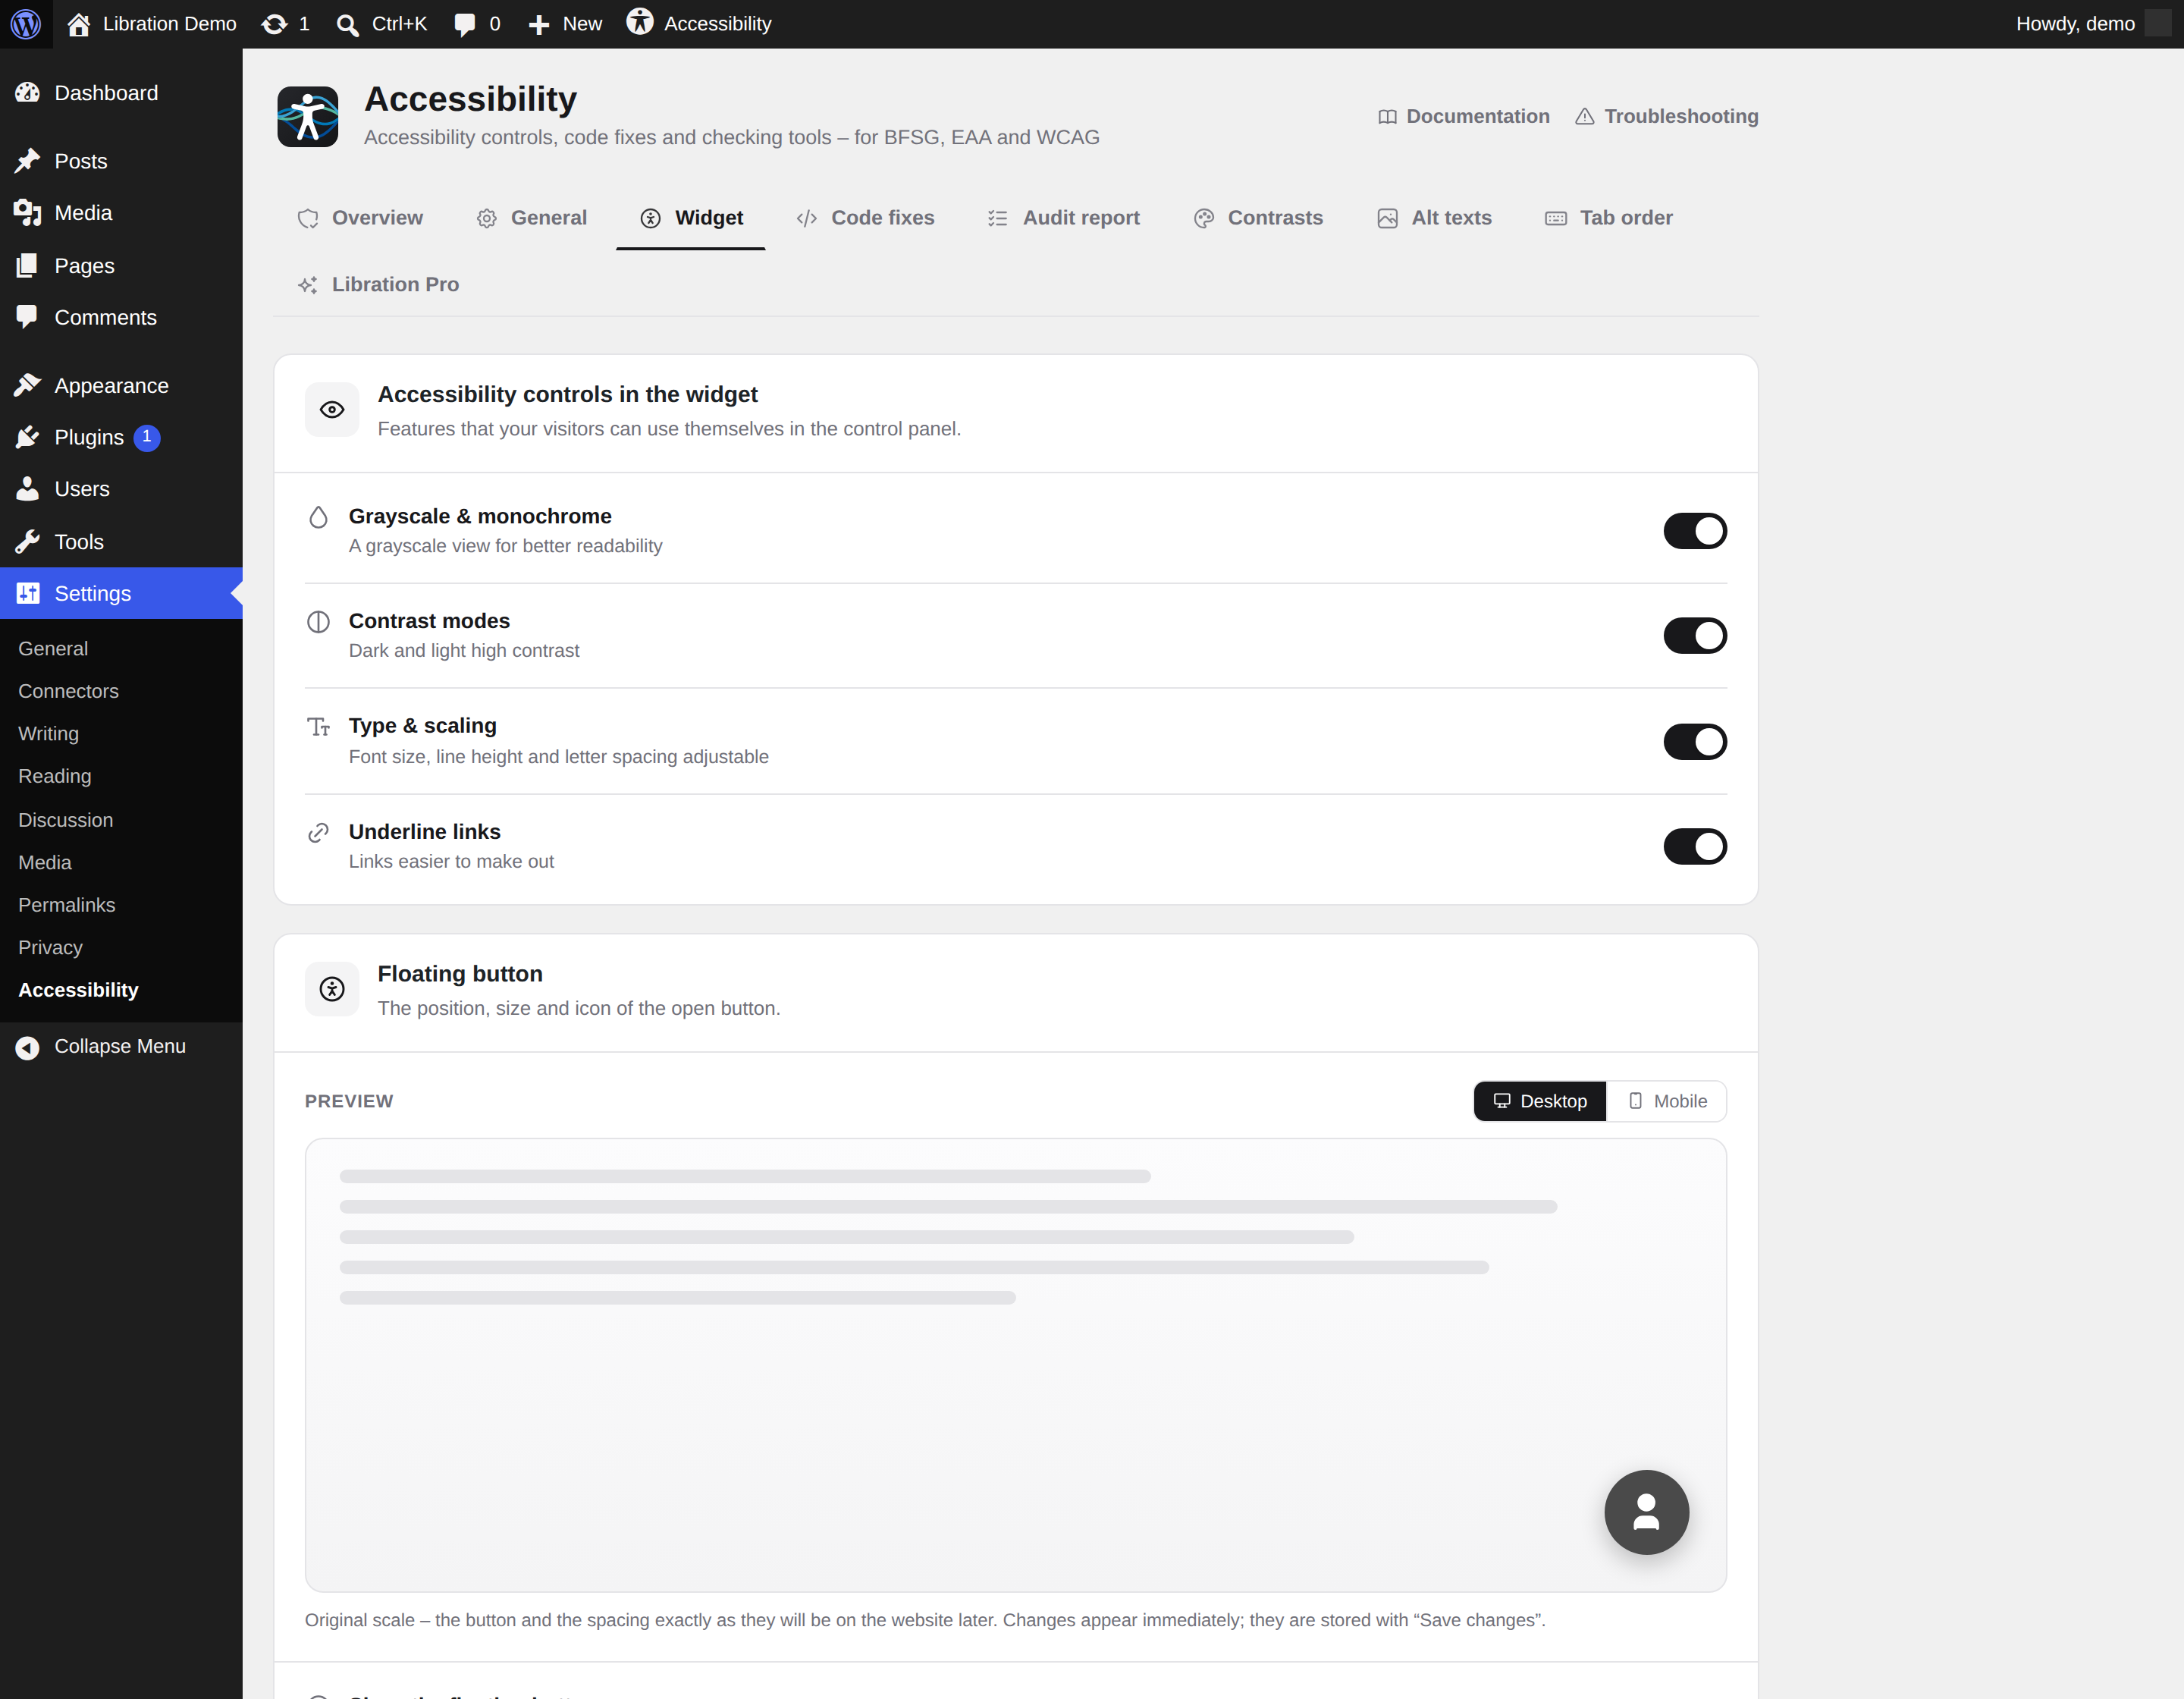Open General under Settings submenu

(x=53, y=649)
